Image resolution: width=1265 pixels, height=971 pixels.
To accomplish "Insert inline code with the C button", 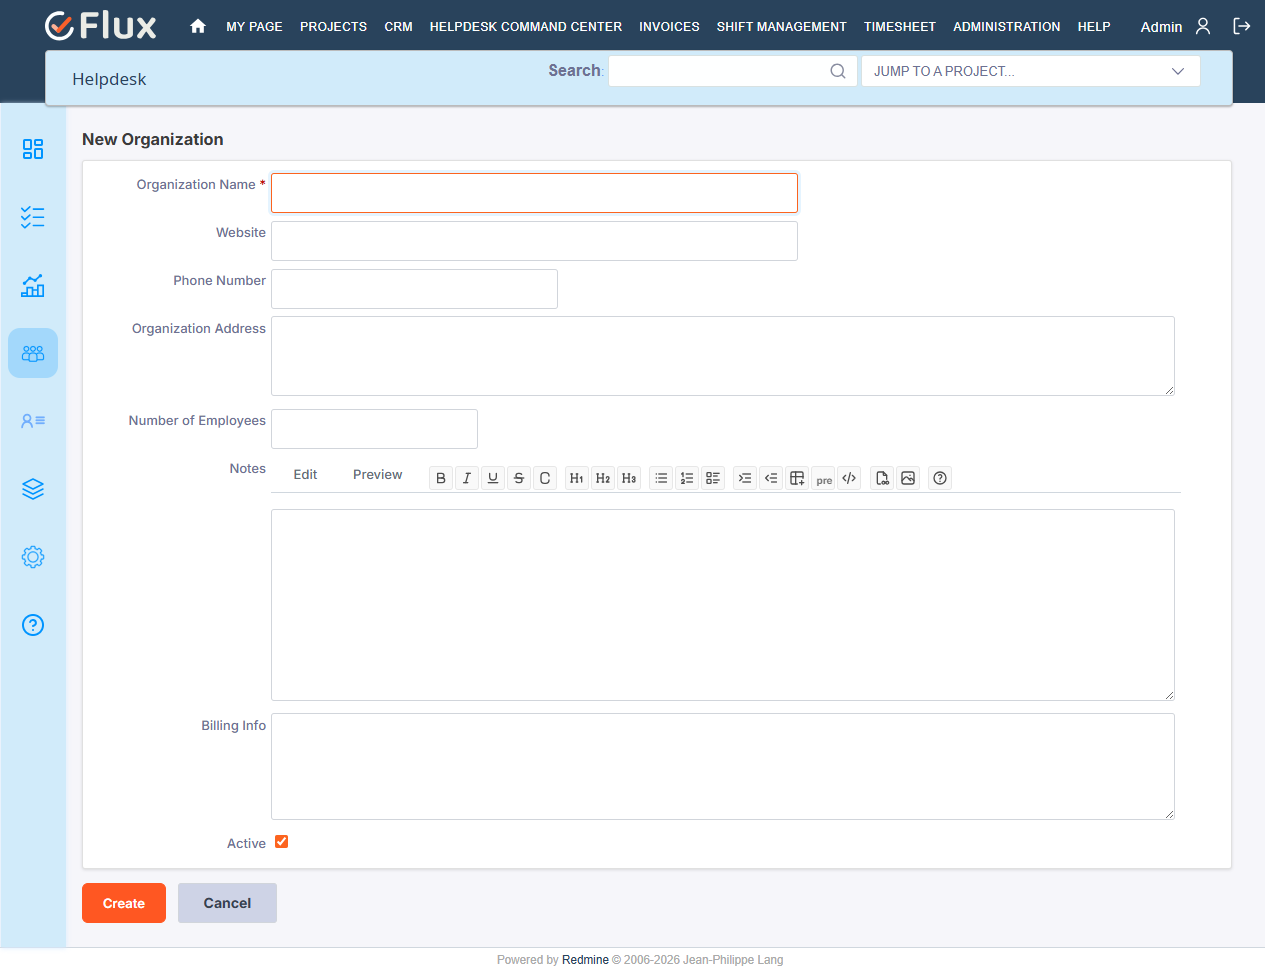I will point(545,478).
